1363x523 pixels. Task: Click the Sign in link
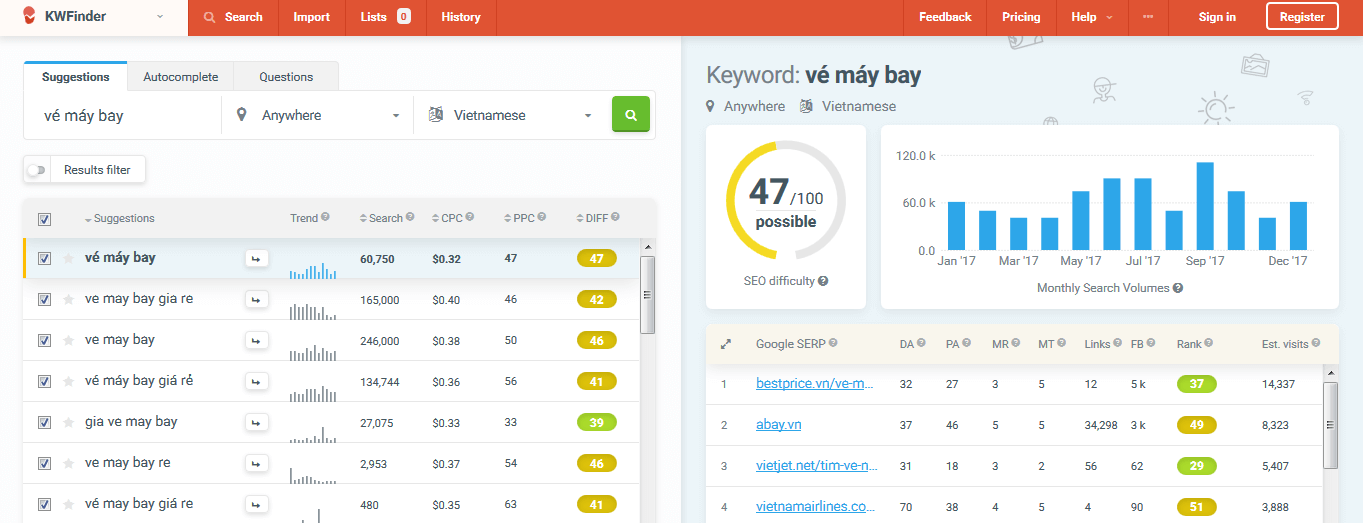[x=1217, y=17]
